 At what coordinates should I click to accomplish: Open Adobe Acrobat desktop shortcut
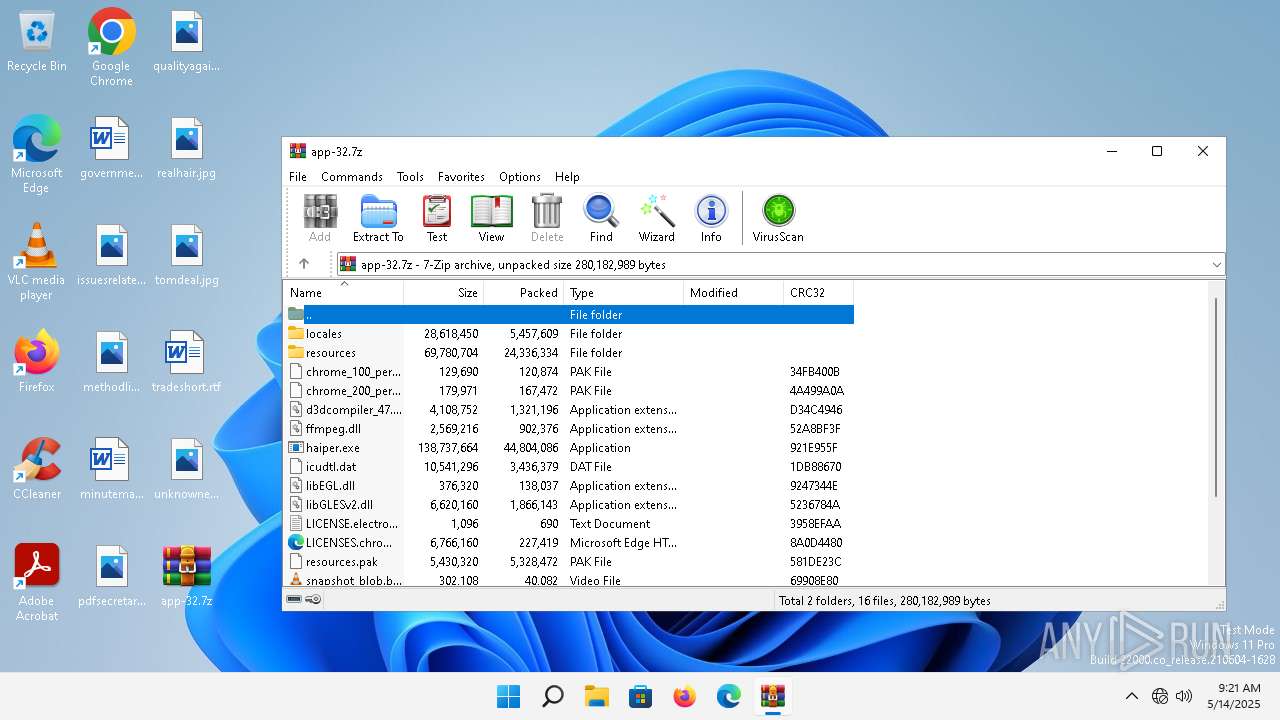point(37,583)
